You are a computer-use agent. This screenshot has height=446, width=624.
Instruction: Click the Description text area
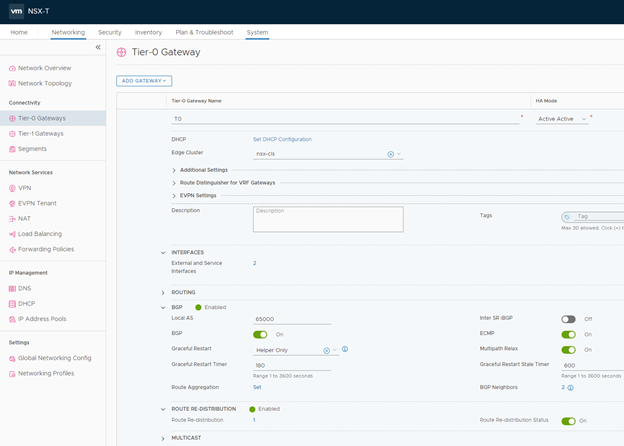click(x=328, y=219)
